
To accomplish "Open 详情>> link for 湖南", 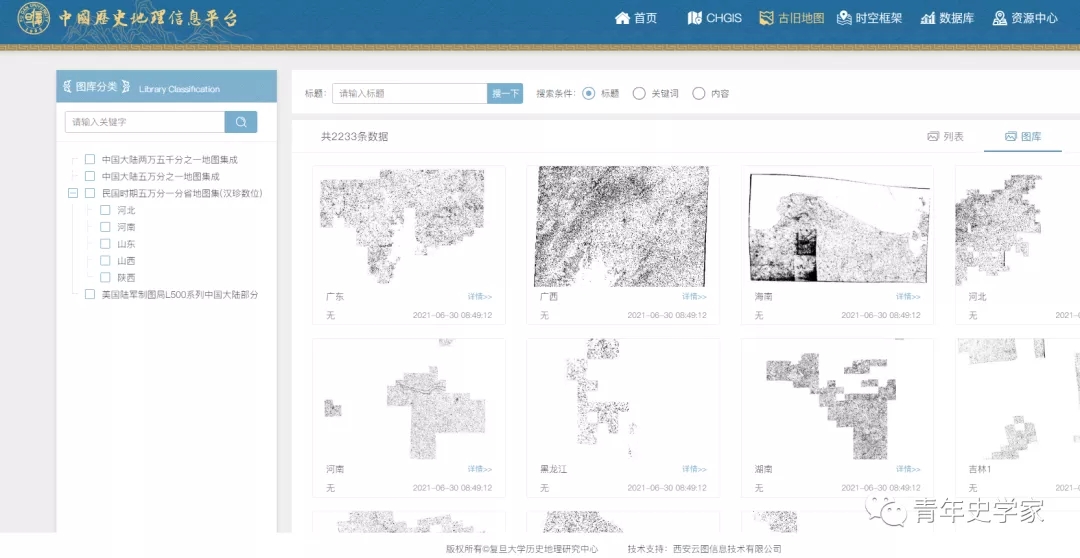I will (908, 469).
